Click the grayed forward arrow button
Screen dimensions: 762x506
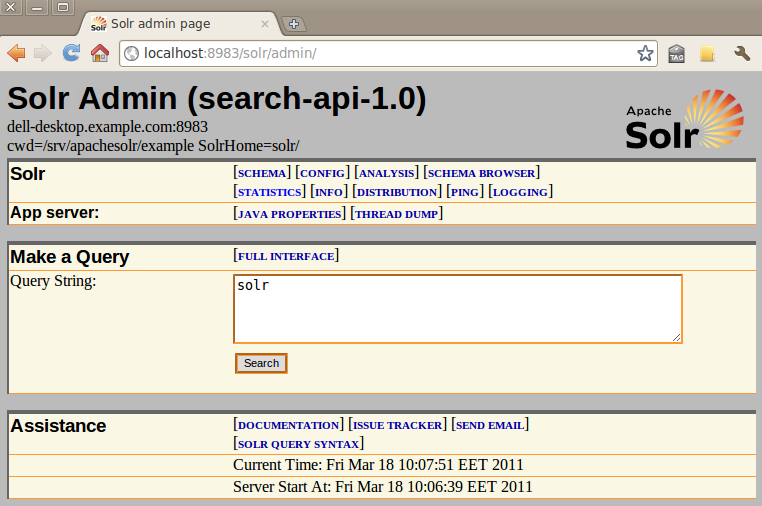[x=43, y=53]
